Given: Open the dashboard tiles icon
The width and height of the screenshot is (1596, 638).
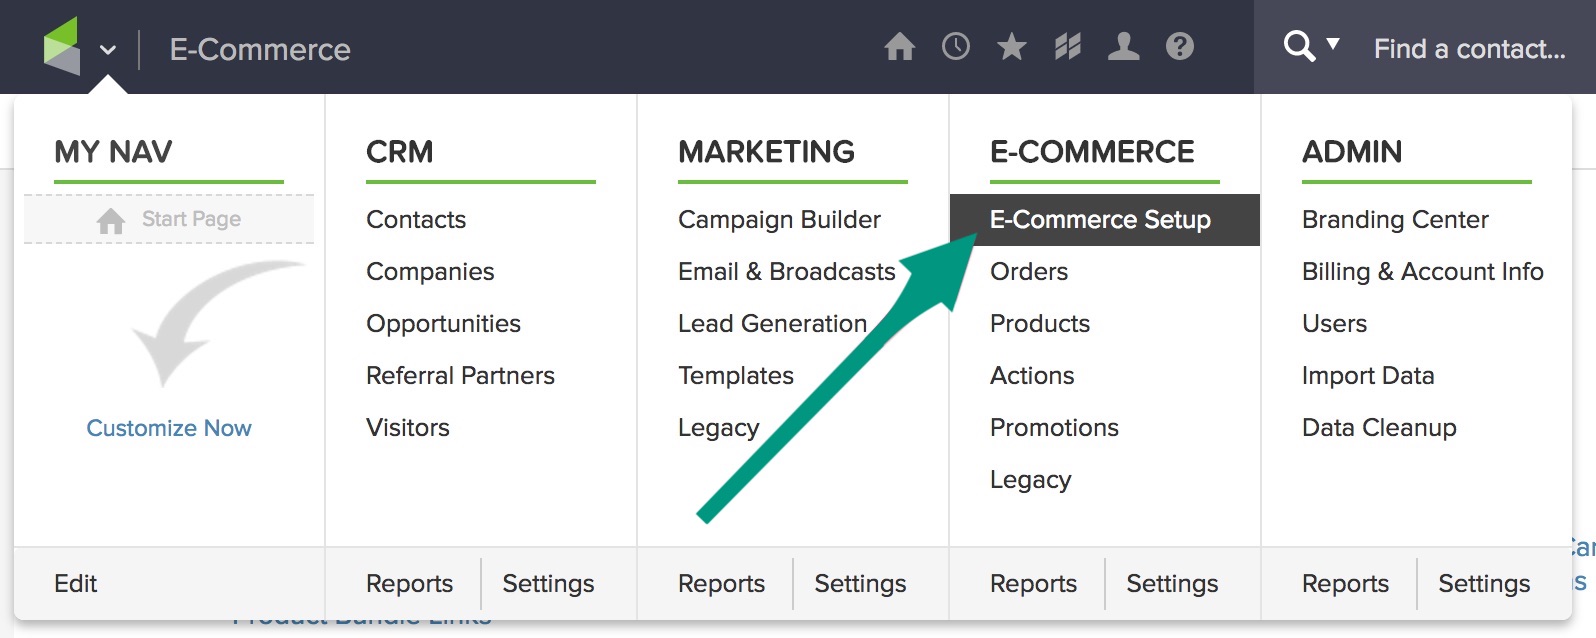Looking at the screenshot, I should point(1068,46).
